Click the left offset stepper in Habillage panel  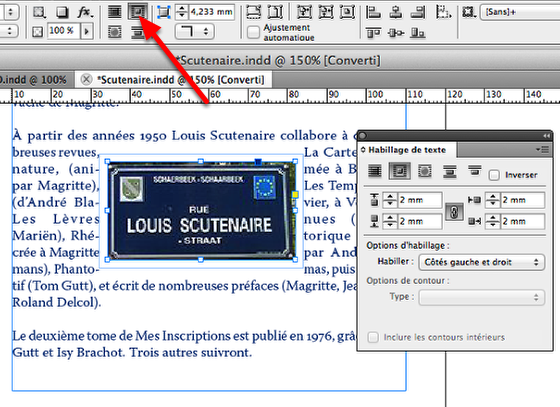493,200
